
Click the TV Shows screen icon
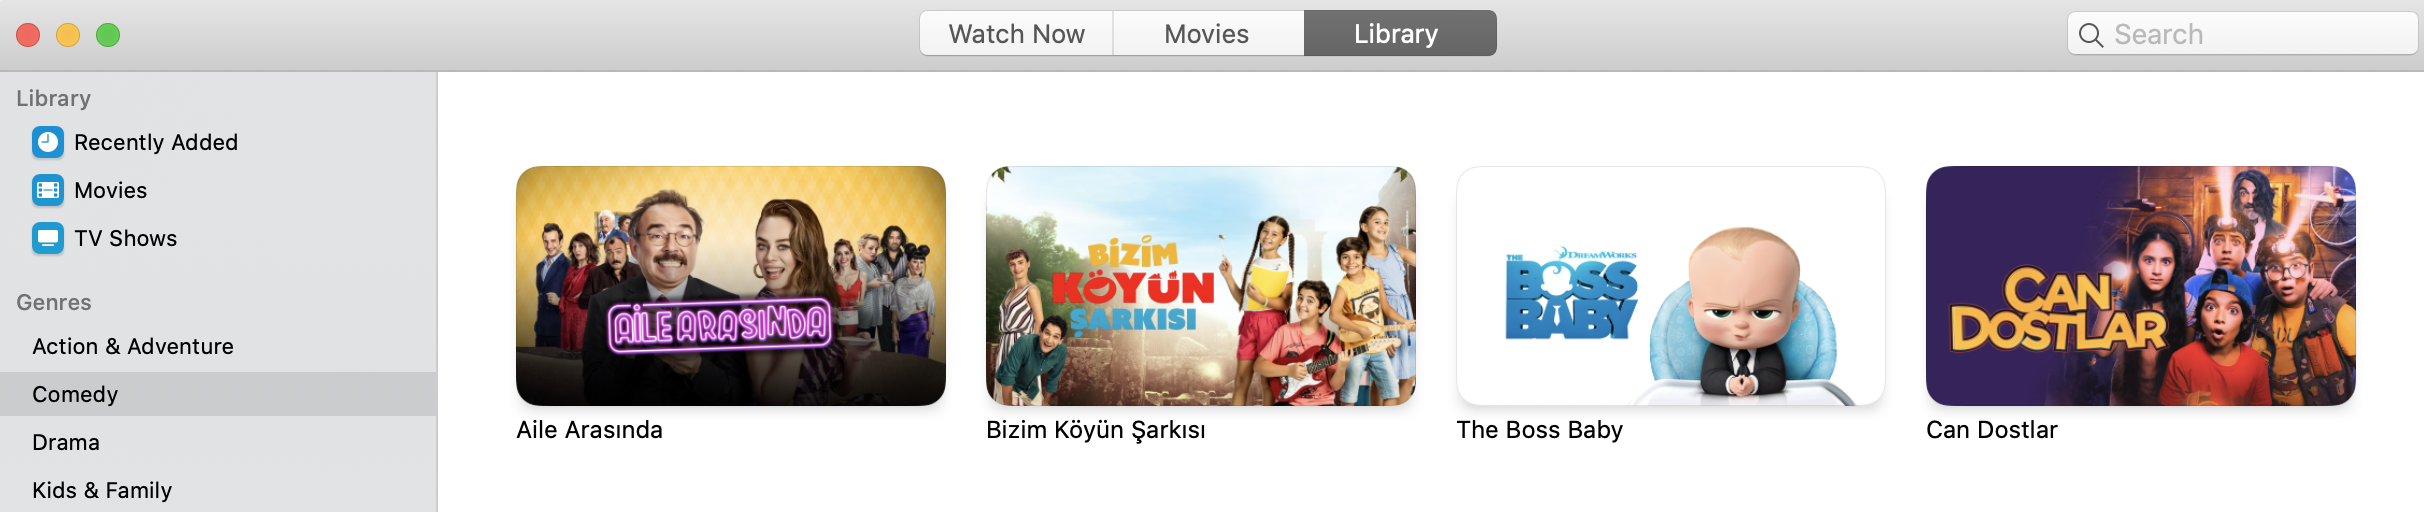(x=47, y=238)
